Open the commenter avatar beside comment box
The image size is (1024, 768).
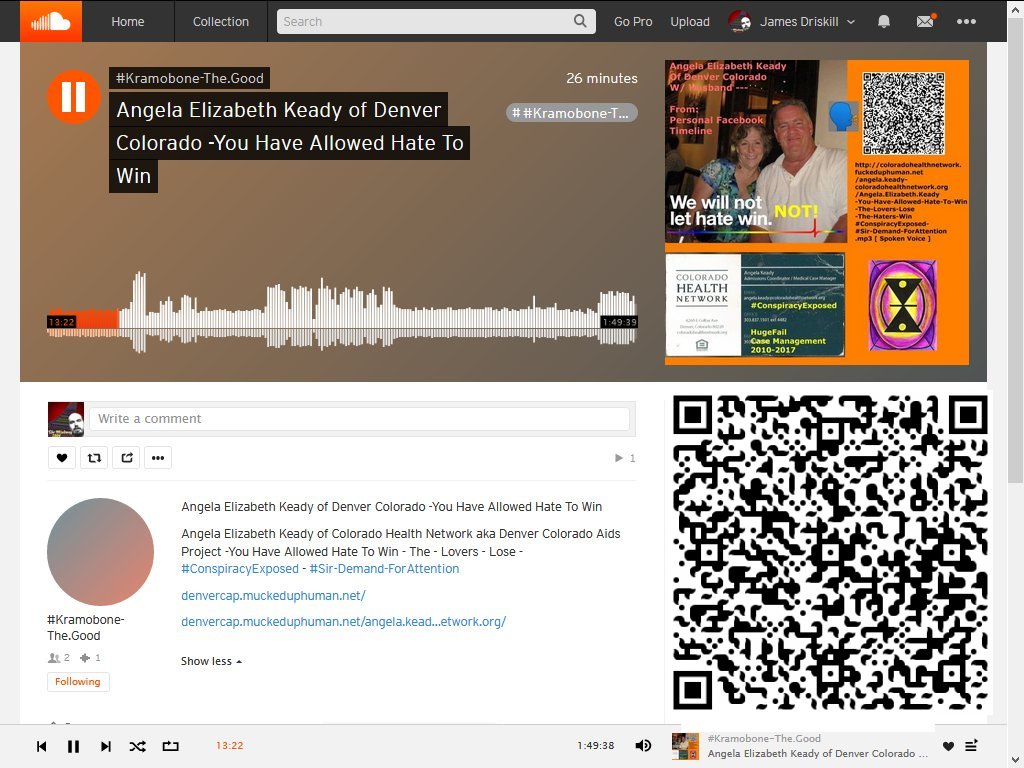tap(66, 419)
